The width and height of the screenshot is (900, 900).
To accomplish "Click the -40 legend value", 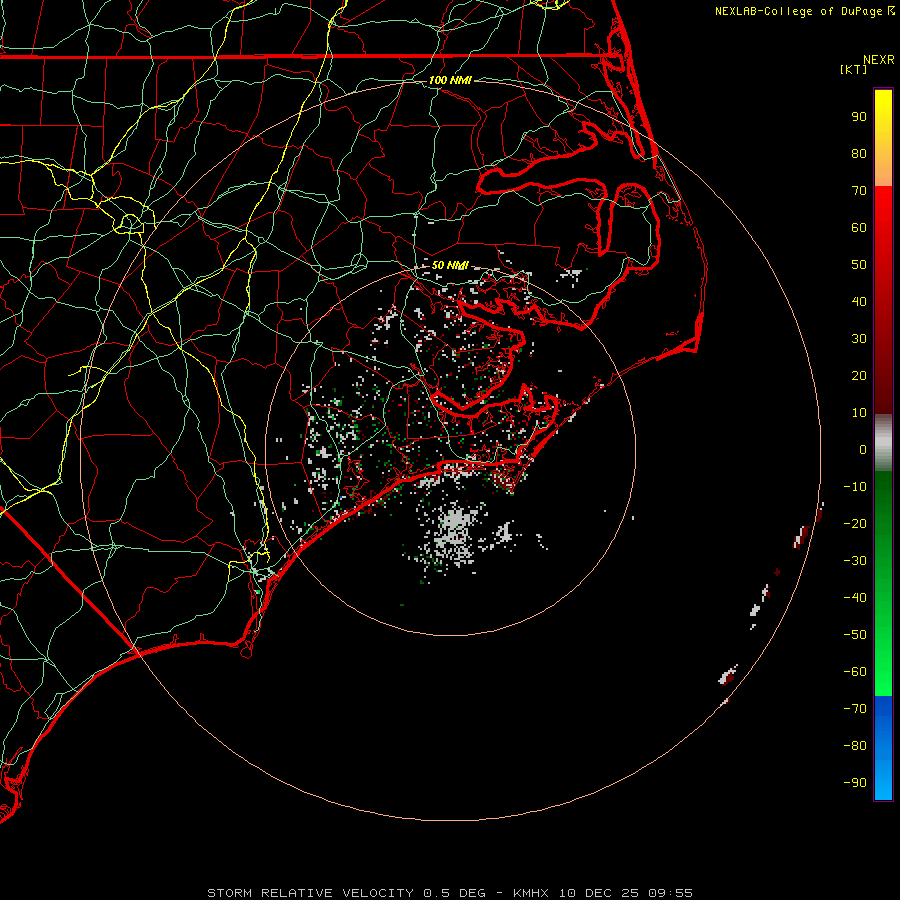I will (x=855, y=598).
